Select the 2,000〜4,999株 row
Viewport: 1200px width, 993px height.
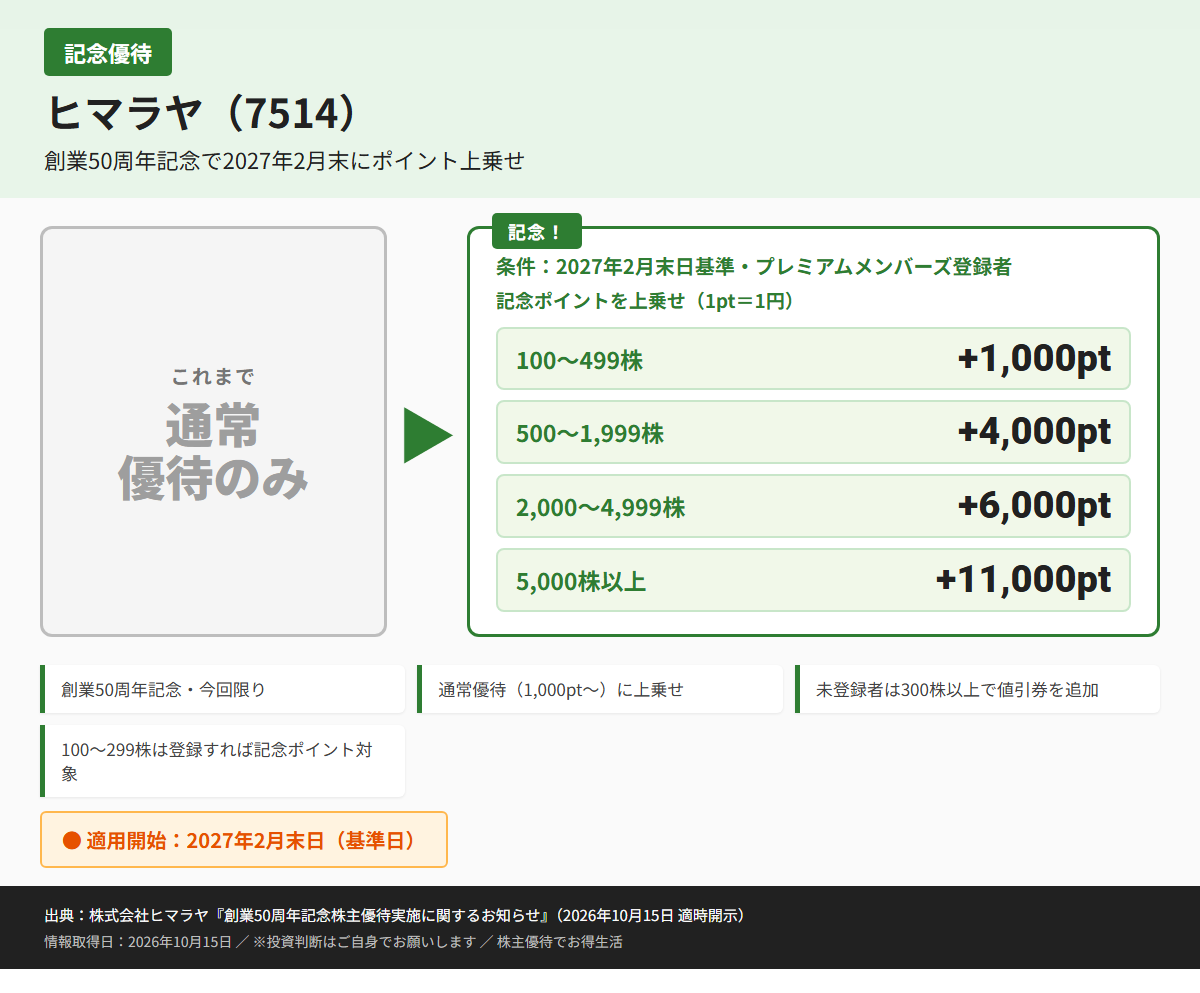(x=813, y=506)
